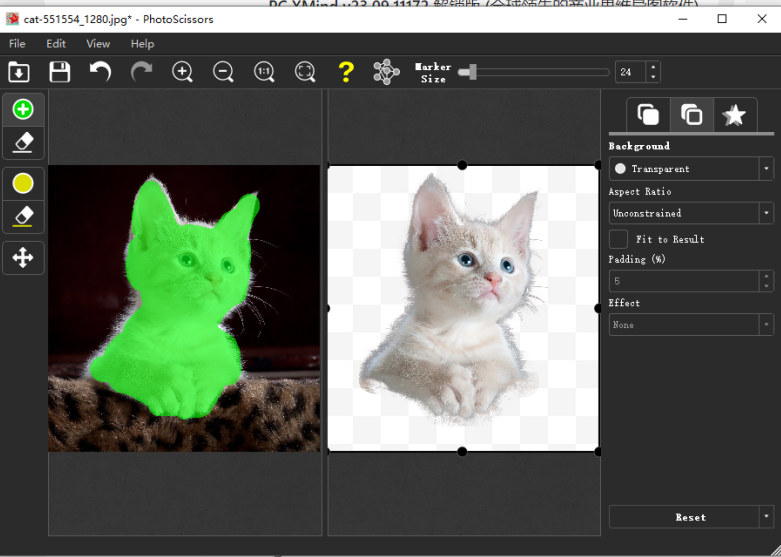Click the Padding percent field

pyautogui.click(x=684, y=281)
